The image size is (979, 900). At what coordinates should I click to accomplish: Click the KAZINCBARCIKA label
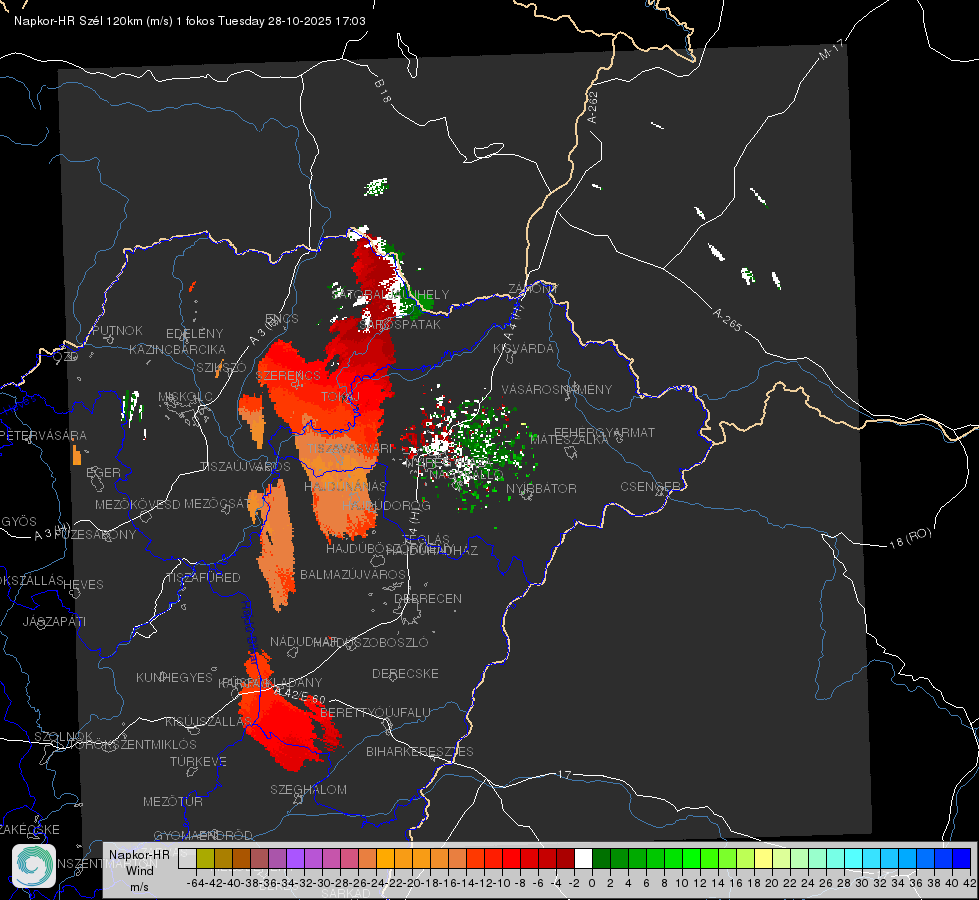(177, 349)
